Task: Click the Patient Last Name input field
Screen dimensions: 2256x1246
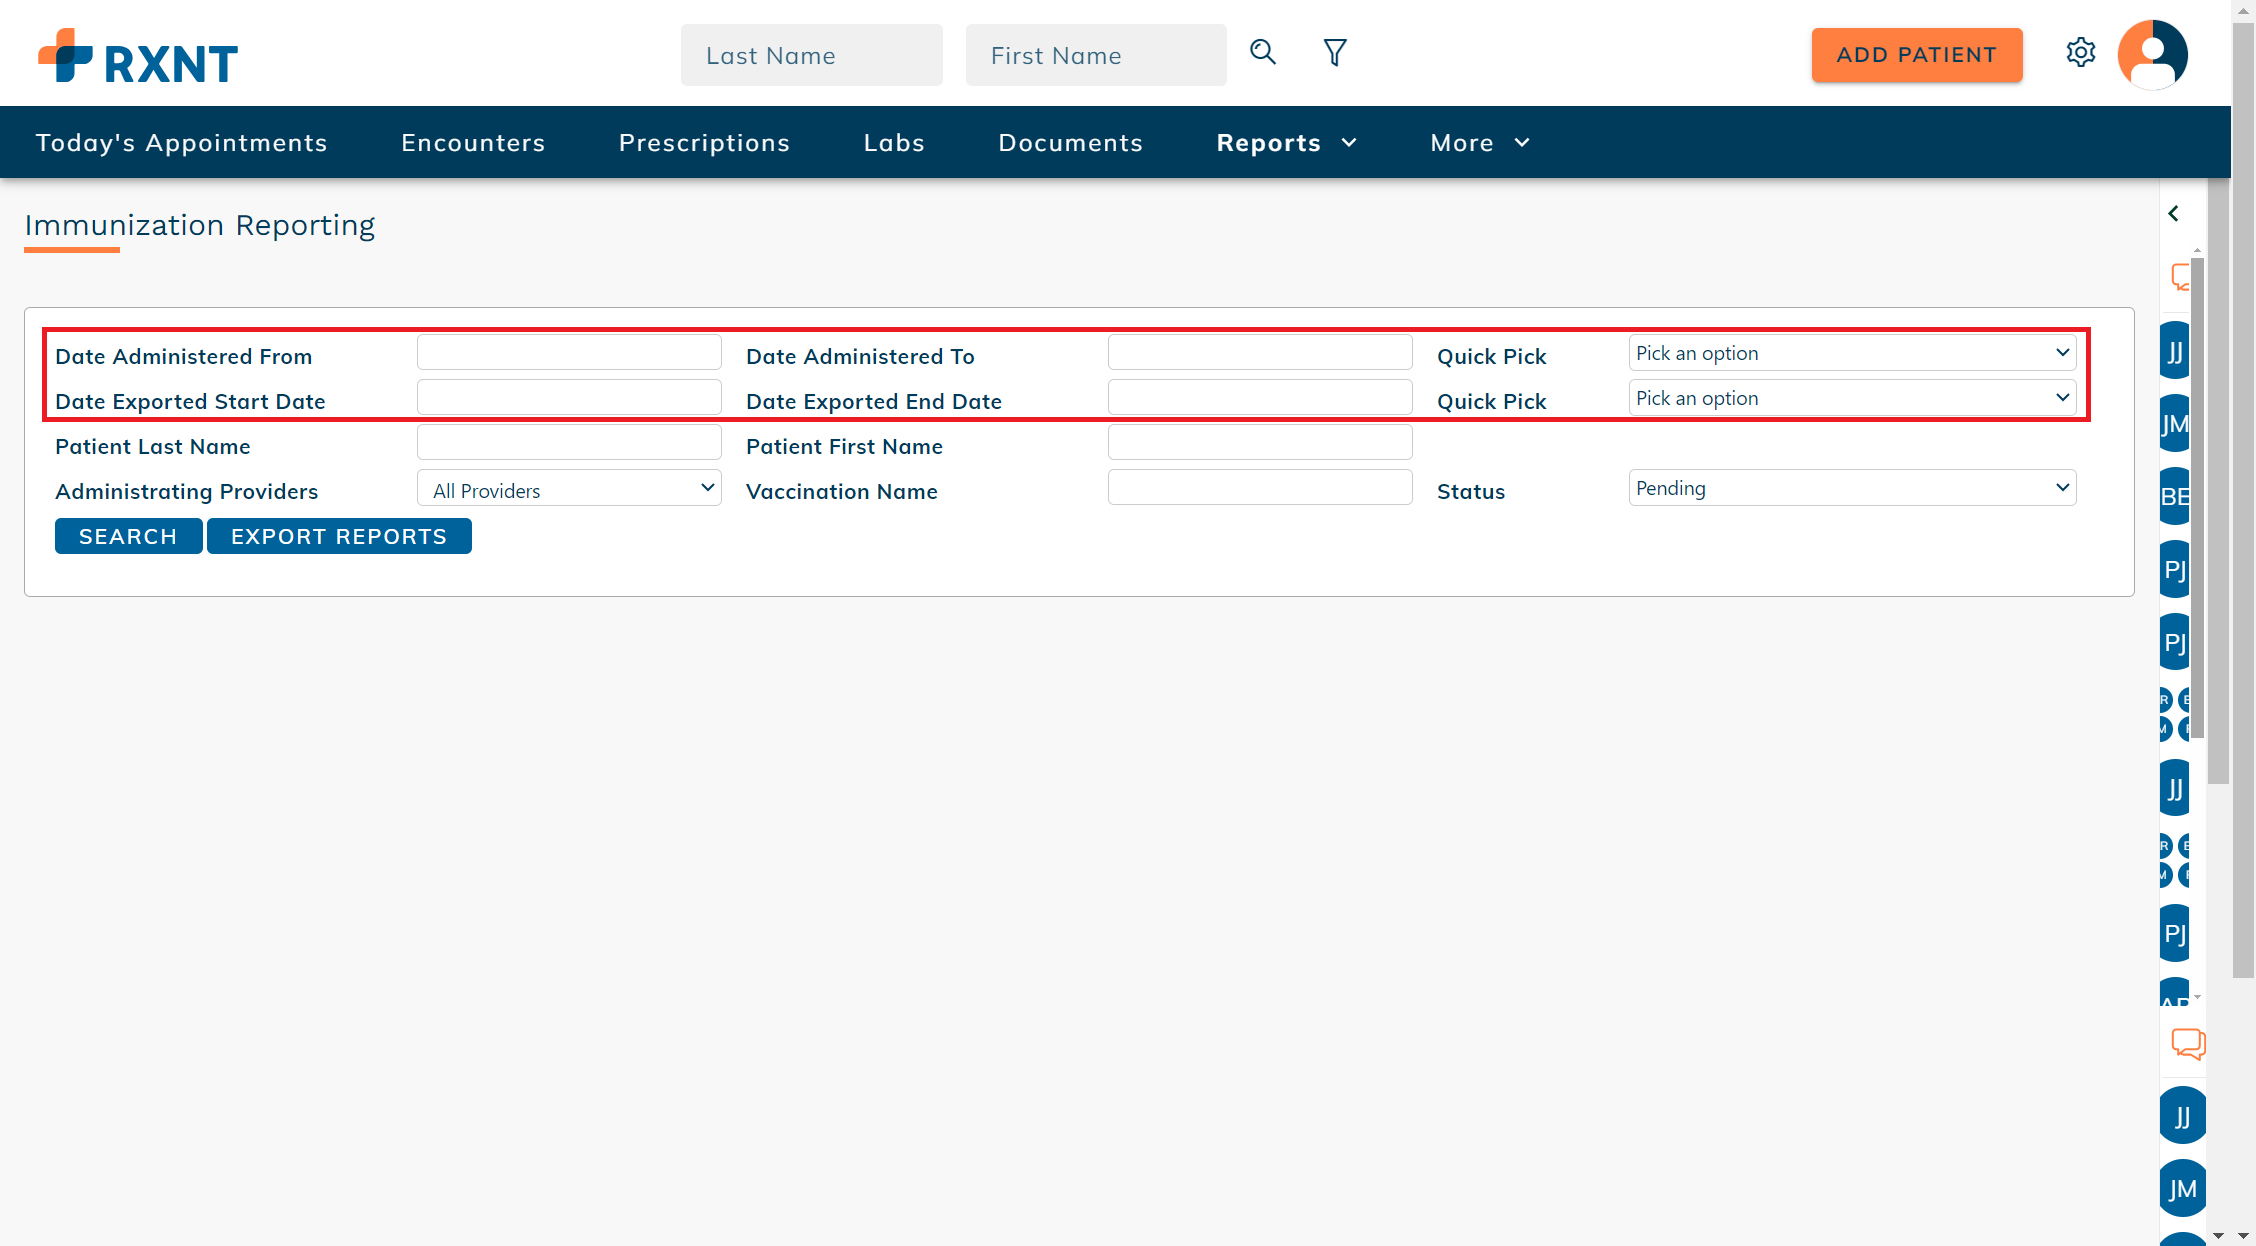Action: tap(569, 441)
